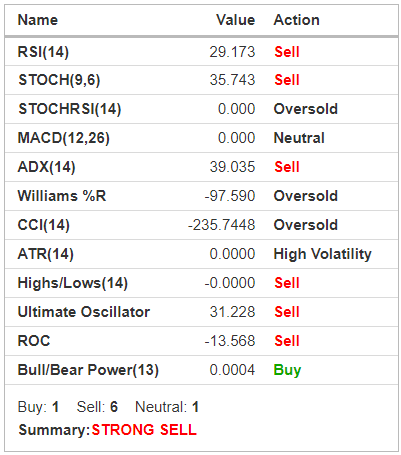Click the Neutral action for MACD
This screenshot has width=401, height=455.
pyautogui.click(x=299, y=138)
